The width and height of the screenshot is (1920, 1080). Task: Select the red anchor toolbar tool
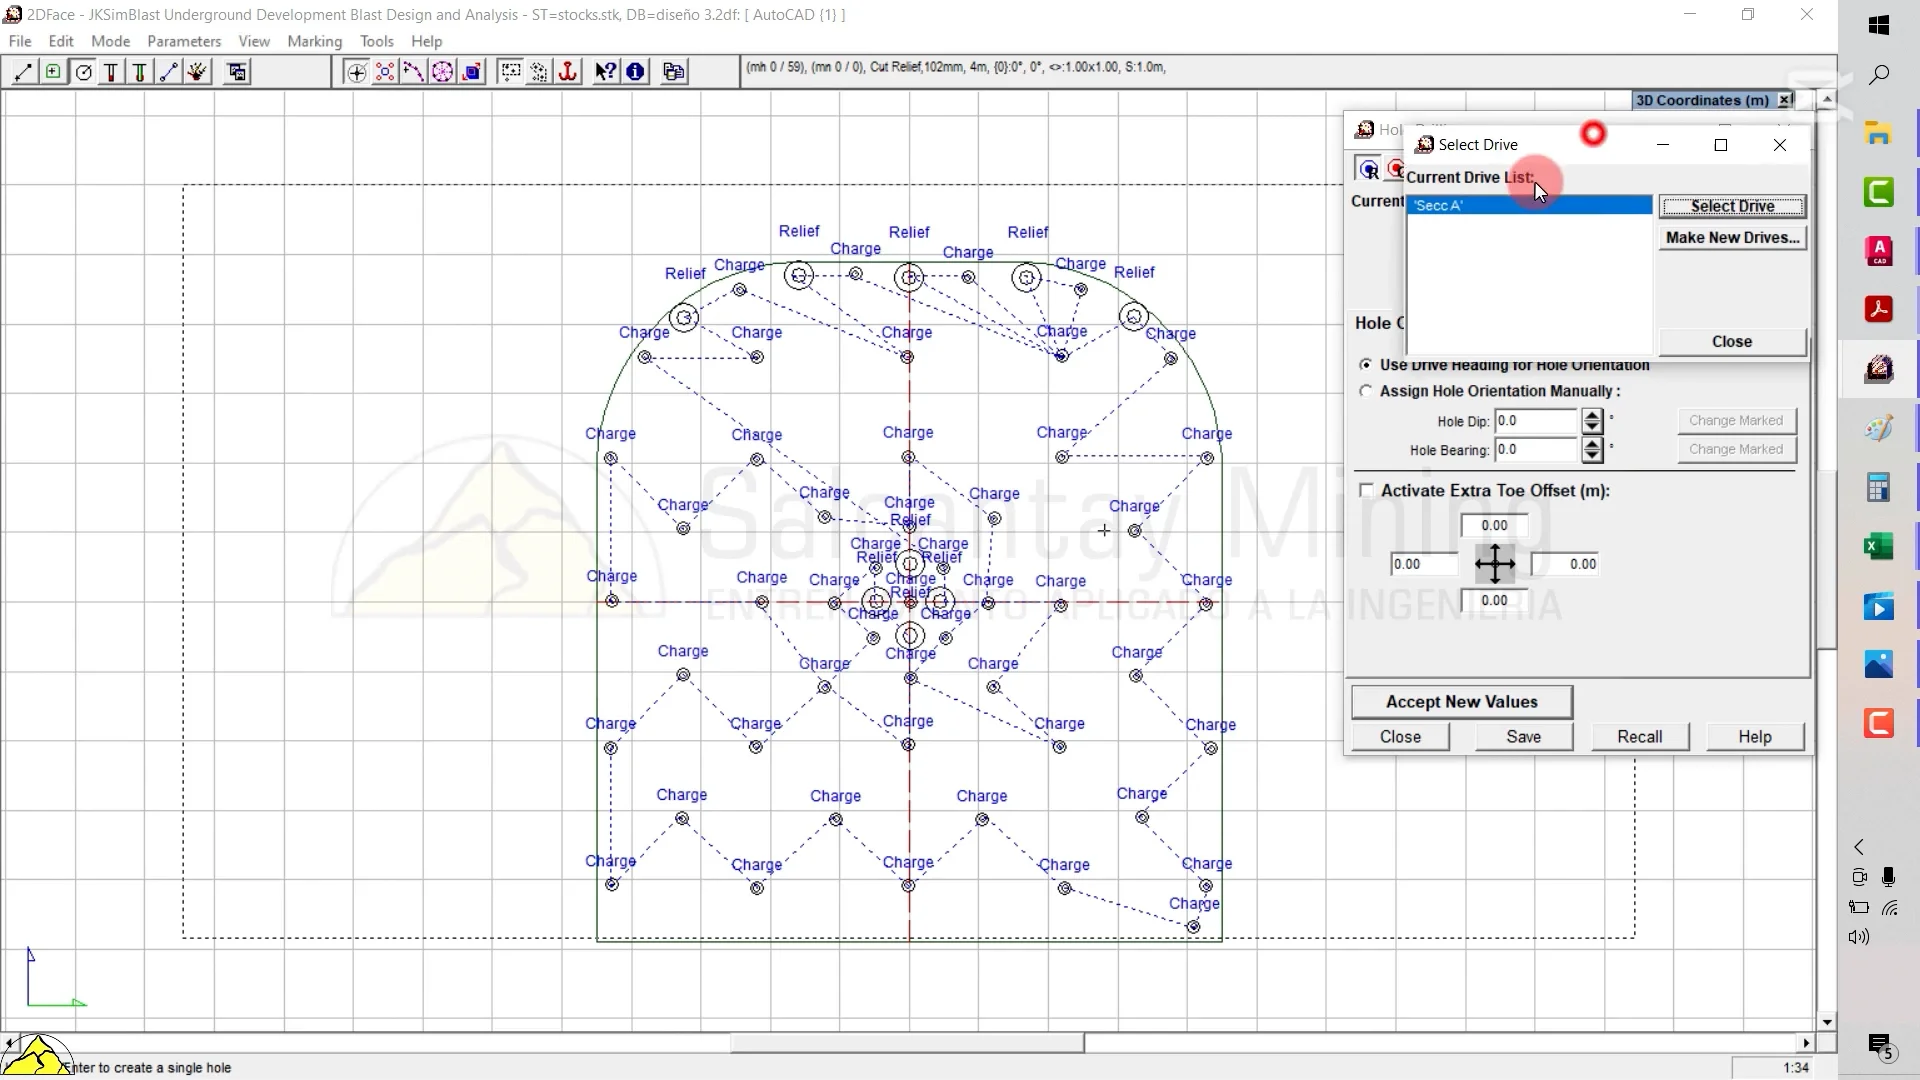(x=568, y=71)
